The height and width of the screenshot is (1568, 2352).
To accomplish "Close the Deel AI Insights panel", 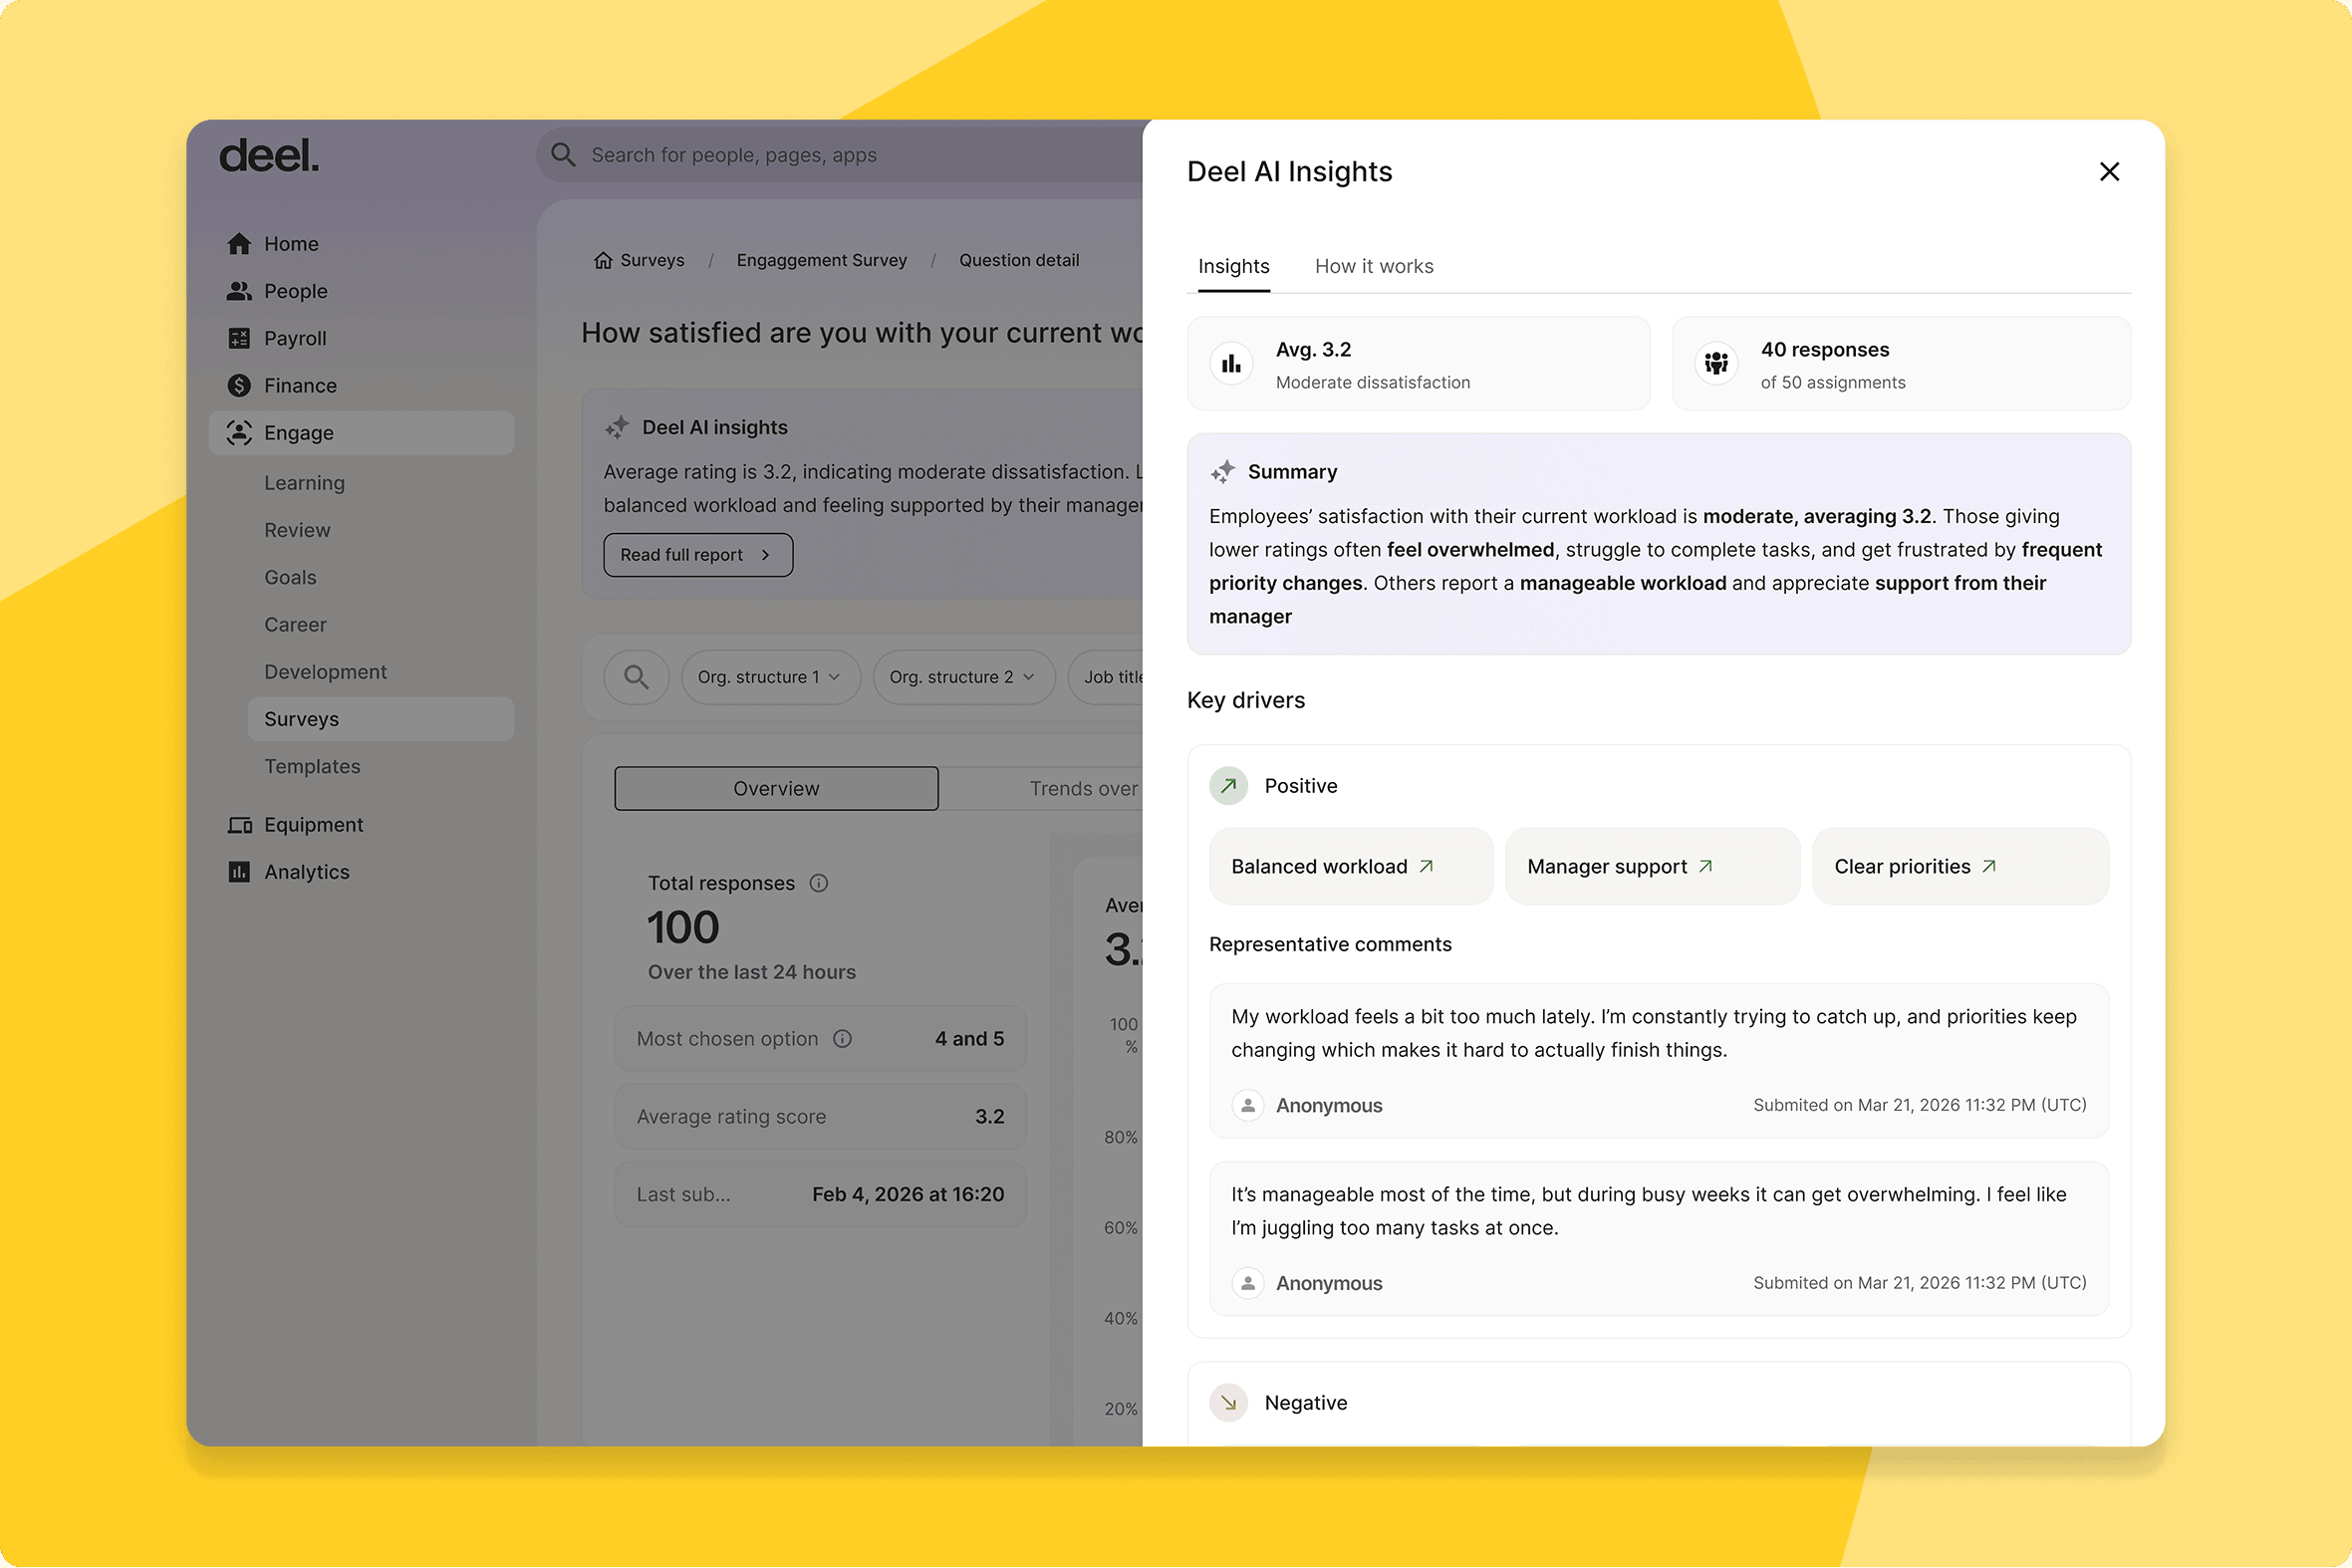I will 2109,172.
